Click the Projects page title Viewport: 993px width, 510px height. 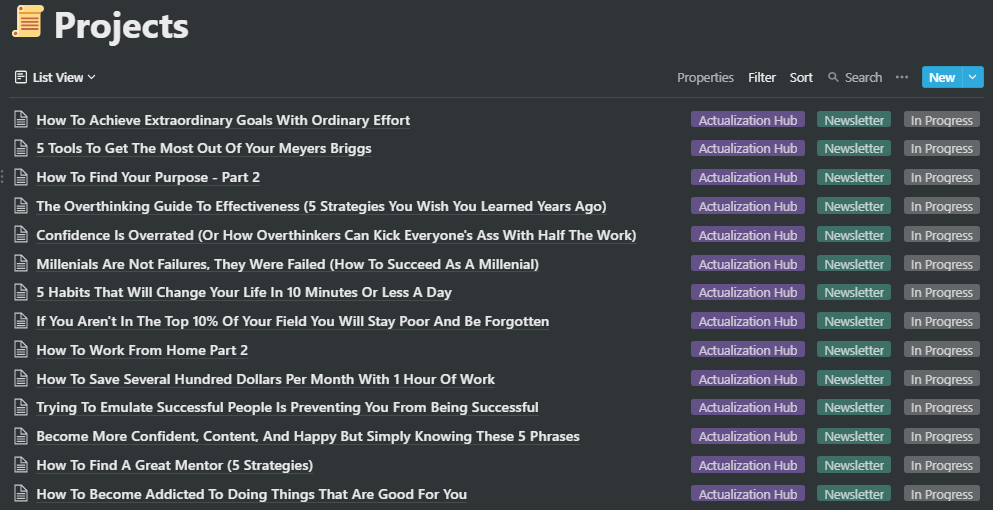point(121,26)
